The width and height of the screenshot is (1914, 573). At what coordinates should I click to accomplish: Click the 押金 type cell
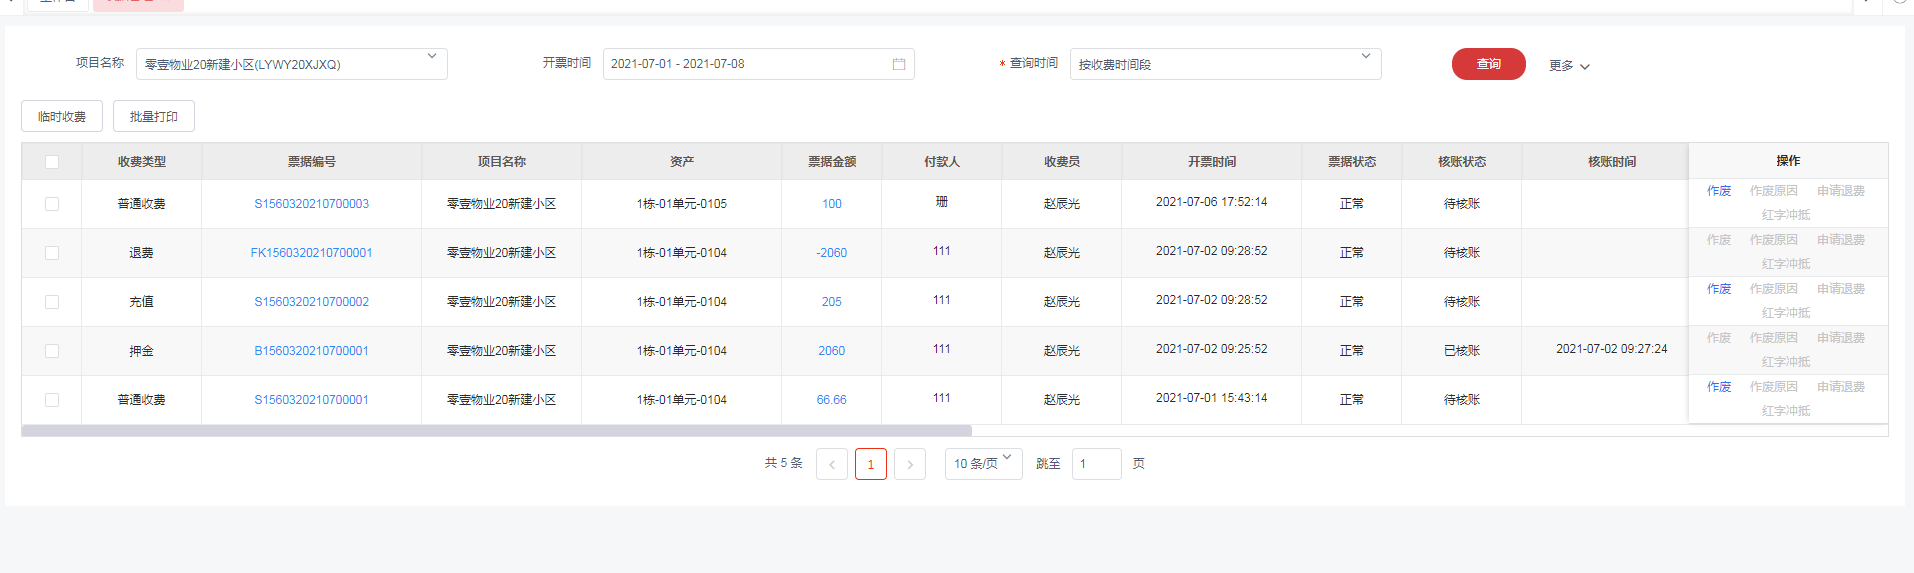click(x=142, y=351)
